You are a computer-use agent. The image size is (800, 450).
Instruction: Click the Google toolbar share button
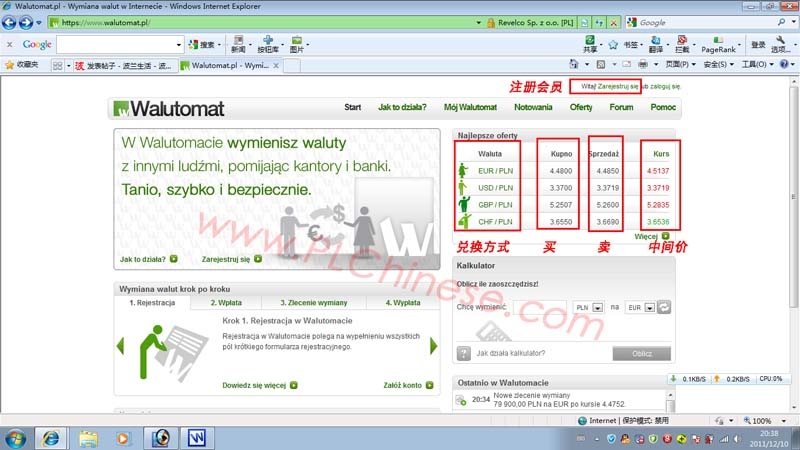[590, 44]
